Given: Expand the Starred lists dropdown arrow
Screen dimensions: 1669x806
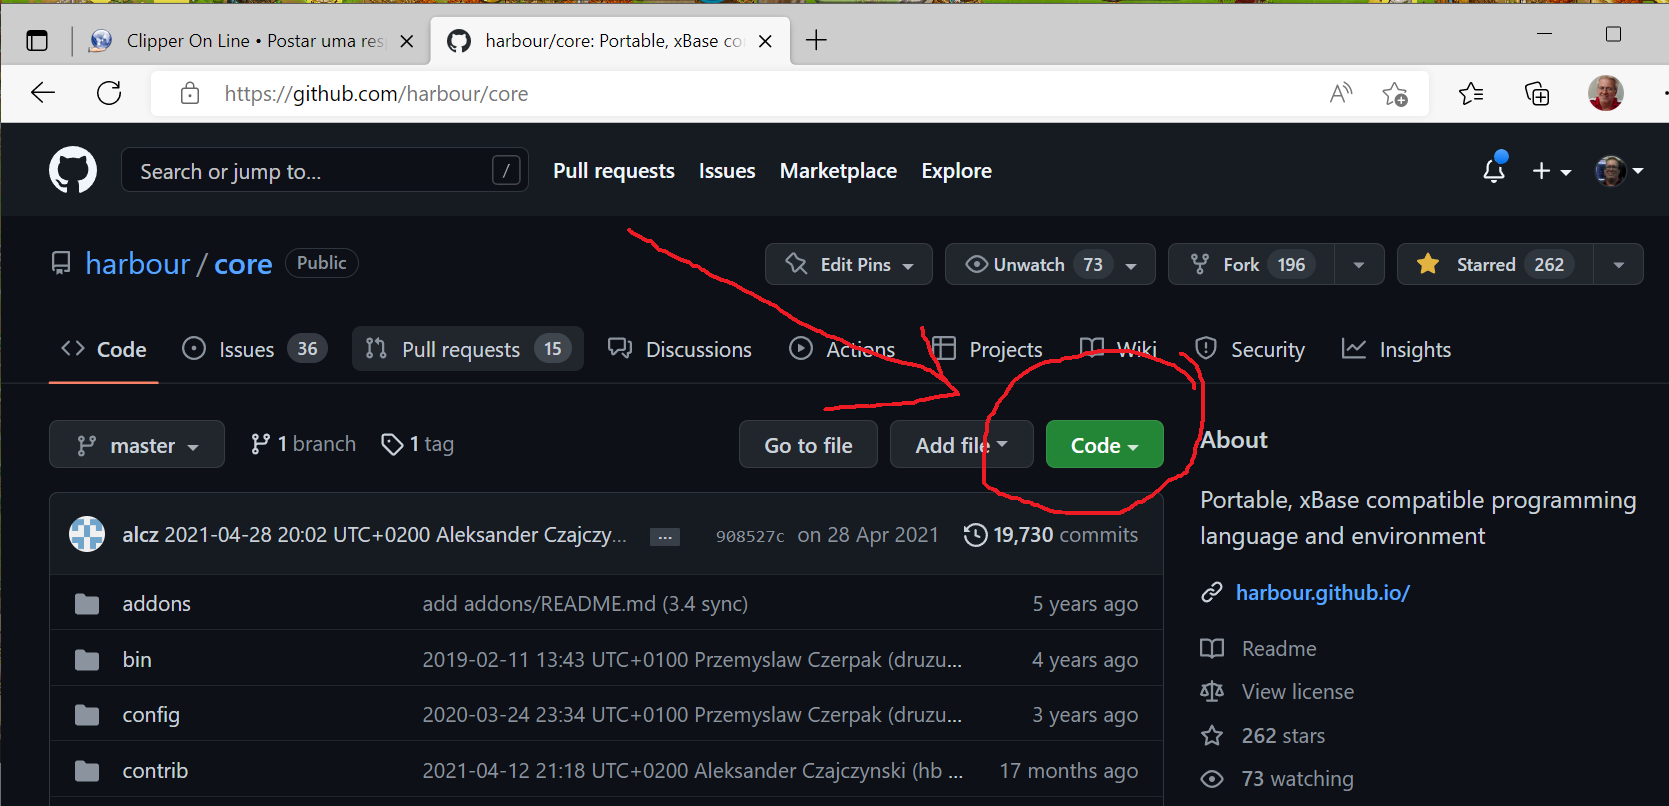Looking at the screenshot, I should pos(1618,264).
